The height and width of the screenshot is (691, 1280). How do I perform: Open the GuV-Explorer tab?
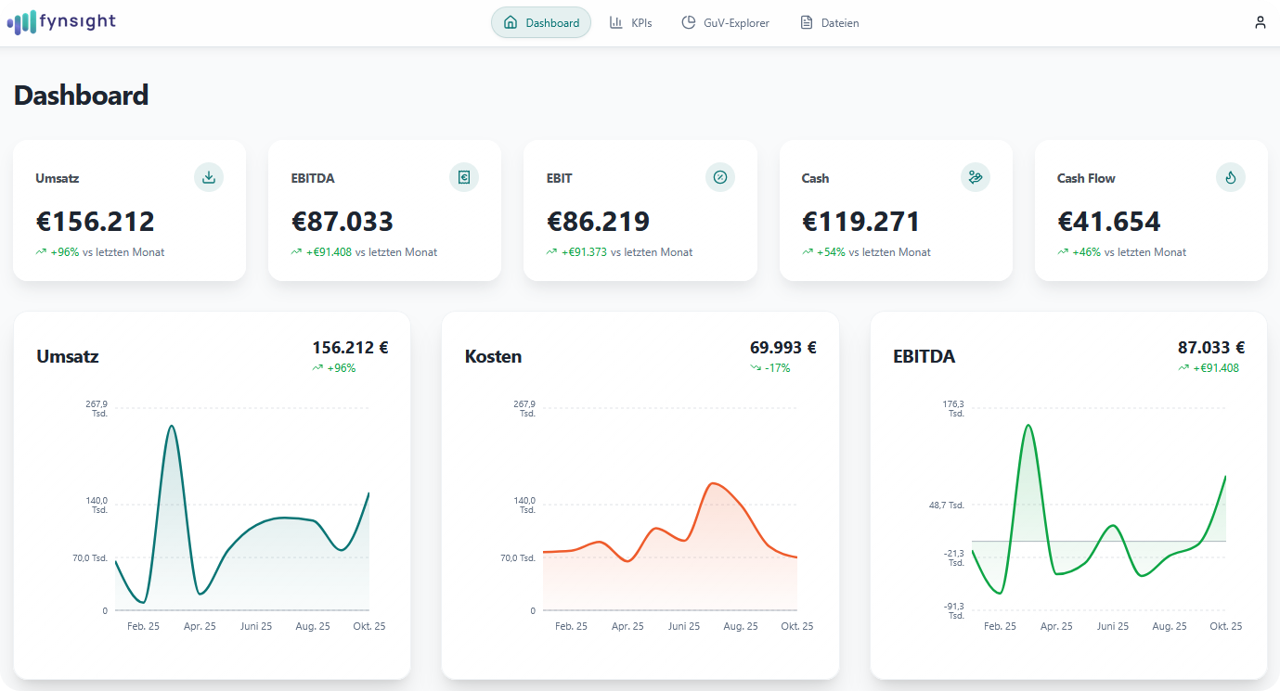click(x=726, y=22)
